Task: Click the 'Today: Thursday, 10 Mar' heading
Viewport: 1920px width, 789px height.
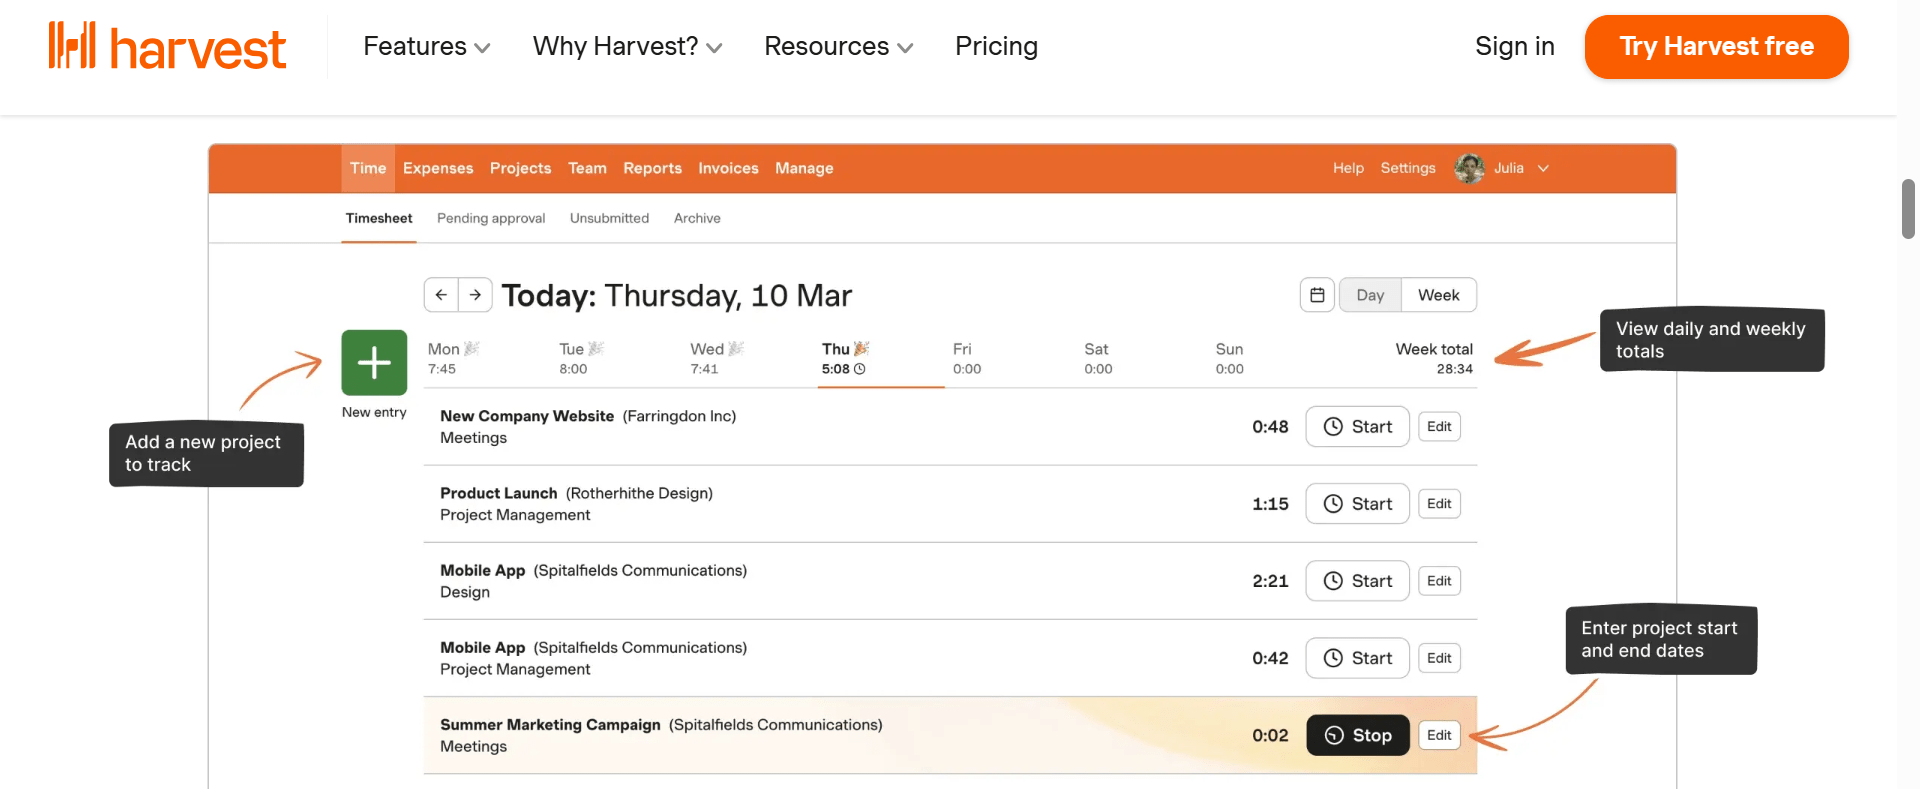Action: point(677,295)
